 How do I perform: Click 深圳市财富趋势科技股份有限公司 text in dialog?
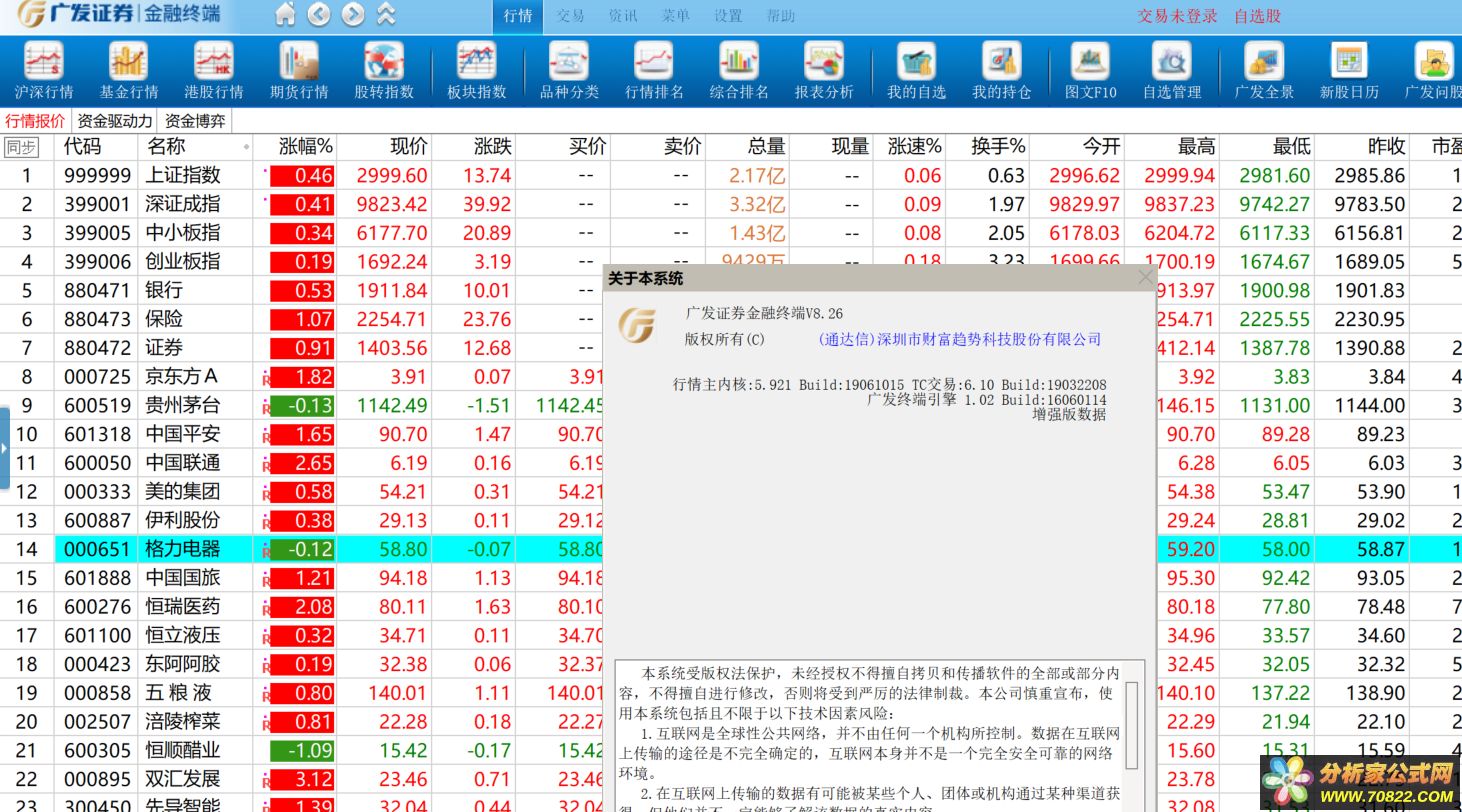tap(988, 339)
